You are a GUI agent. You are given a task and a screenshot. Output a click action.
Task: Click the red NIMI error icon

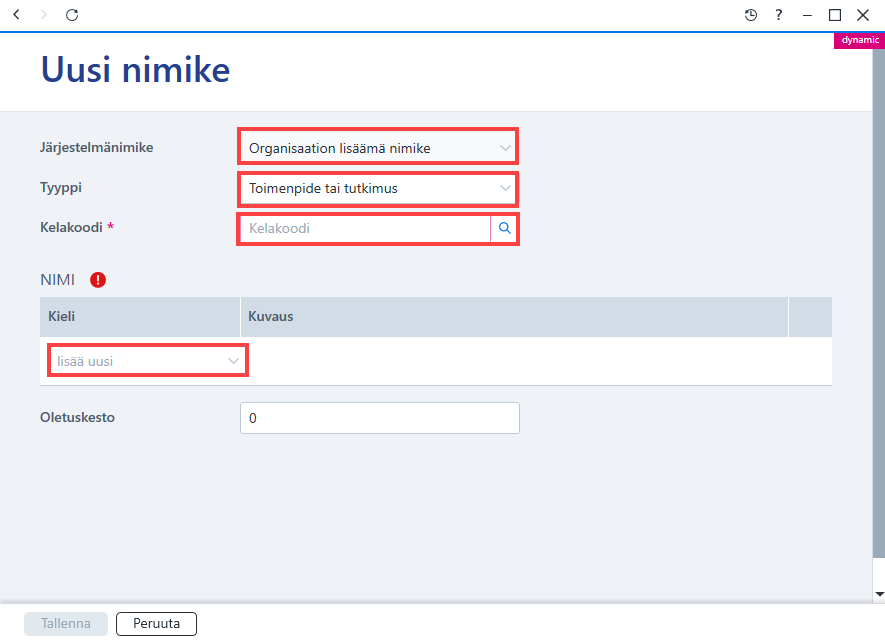tap(98, 279)
